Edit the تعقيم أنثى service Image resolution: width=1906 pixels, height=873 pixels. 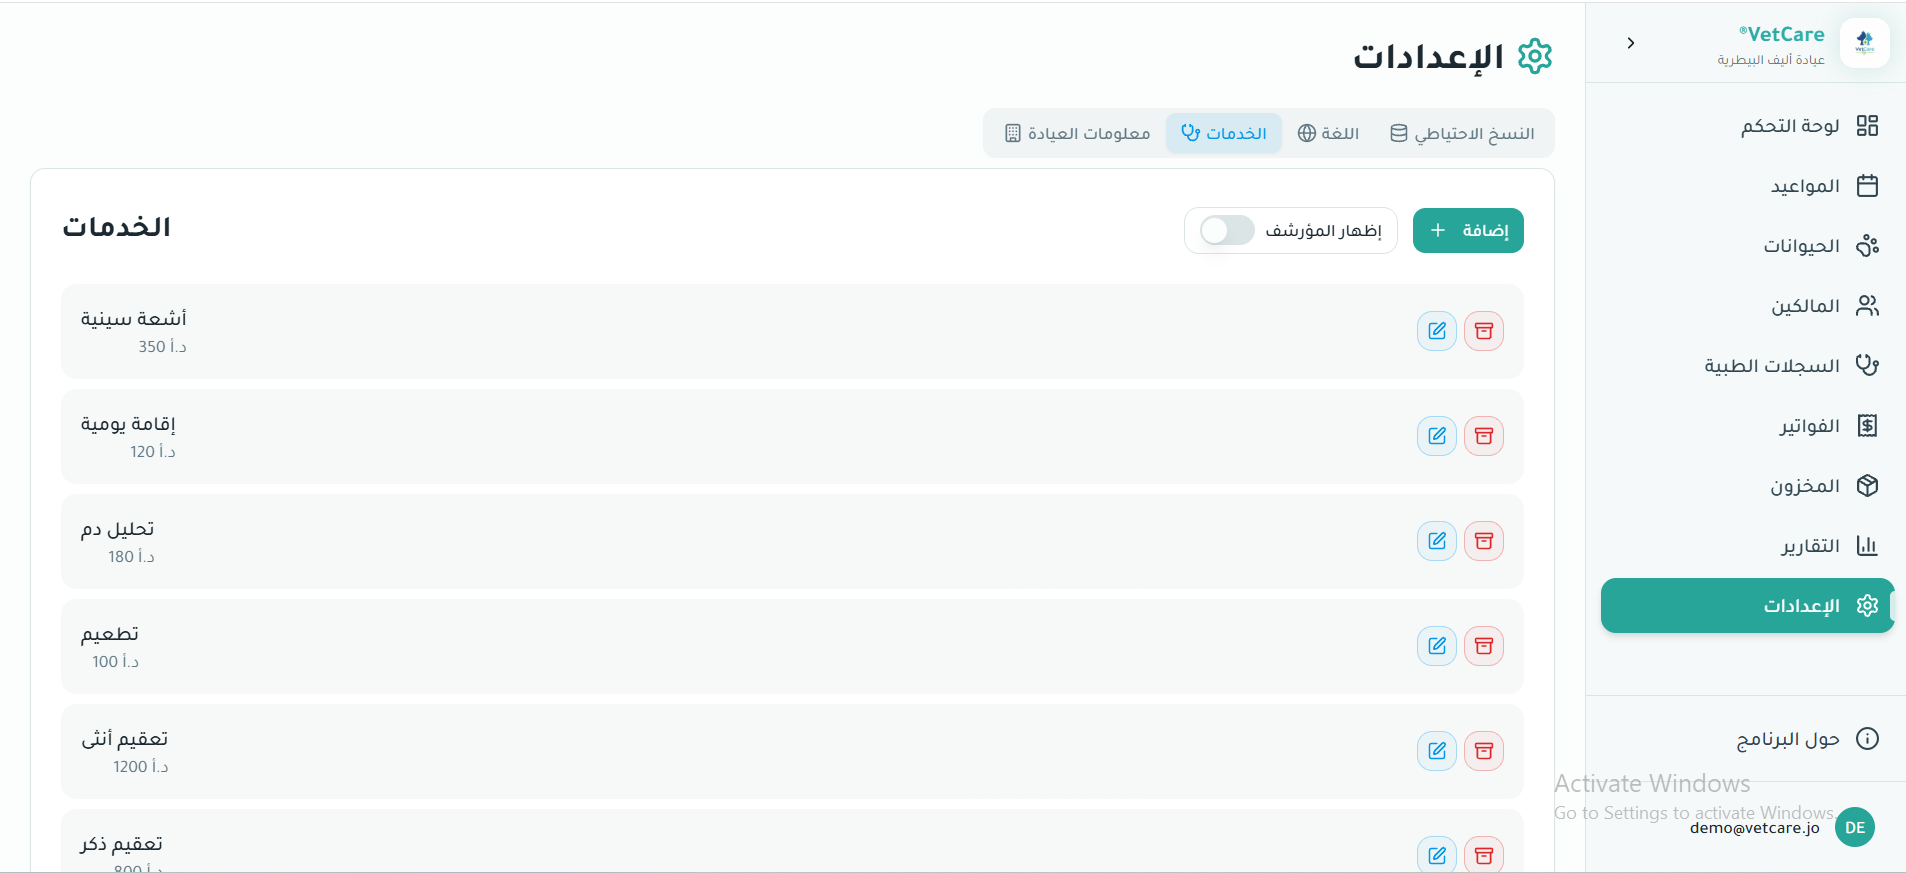(x=1437, y=751)
